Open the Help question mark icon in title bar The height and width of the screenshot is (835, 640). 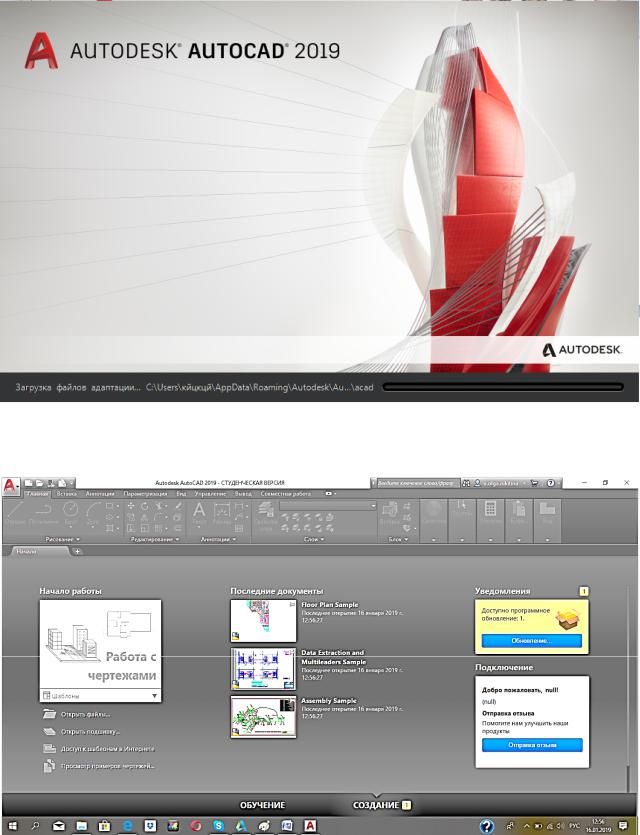point(551,483)
